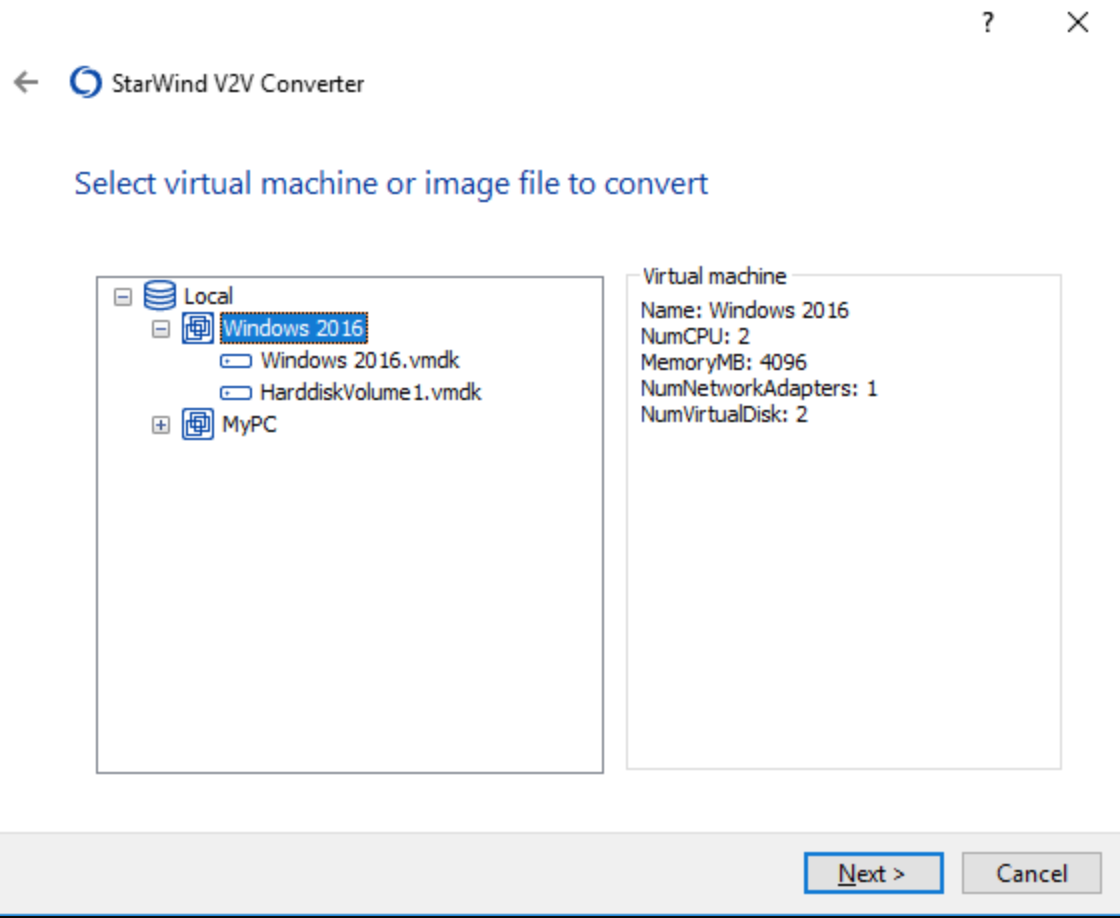Click the Local server database icon
Screen dimensions: 1120x918
pos(160,296)
